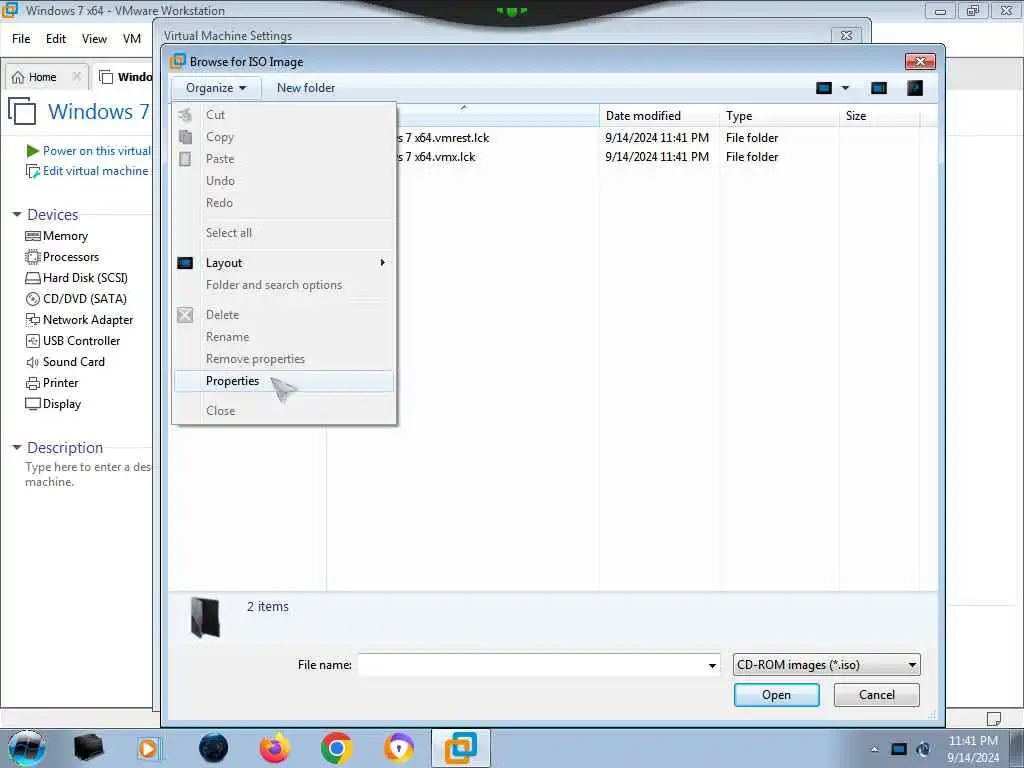This screenshot has height=768, width=1024.
Task: Sort by the Size column header
Action: click(879, 116)
